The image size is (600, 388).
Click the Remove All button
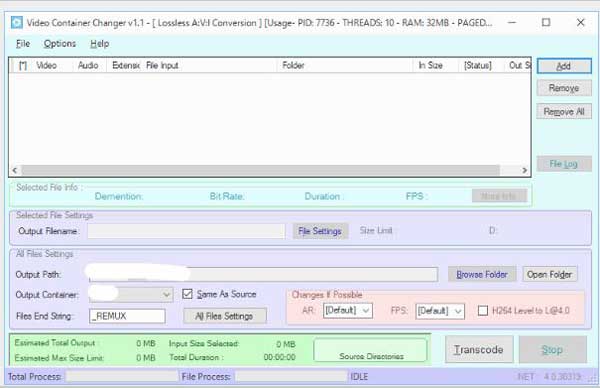pos(564,112)
